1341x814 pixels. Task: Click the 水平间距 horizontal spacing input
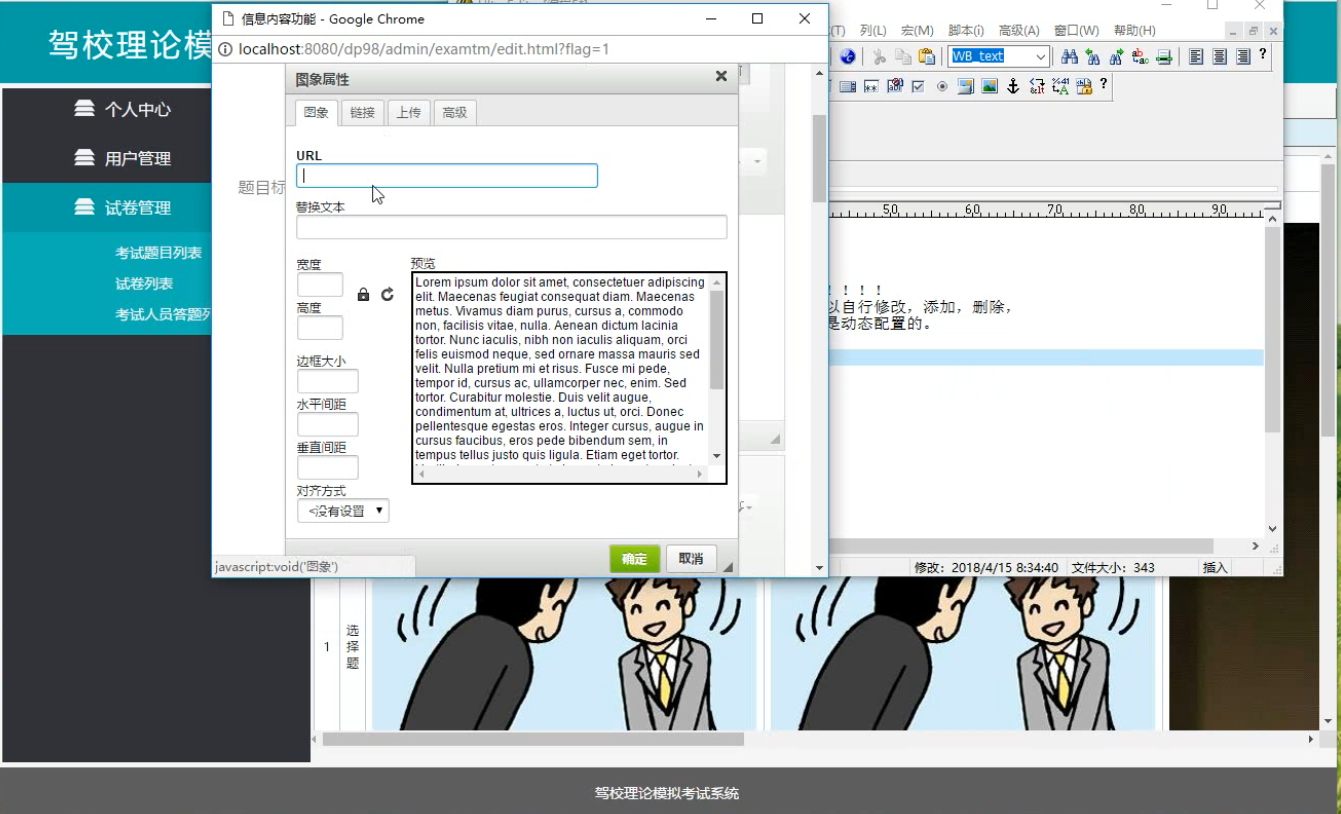(327, 425)
